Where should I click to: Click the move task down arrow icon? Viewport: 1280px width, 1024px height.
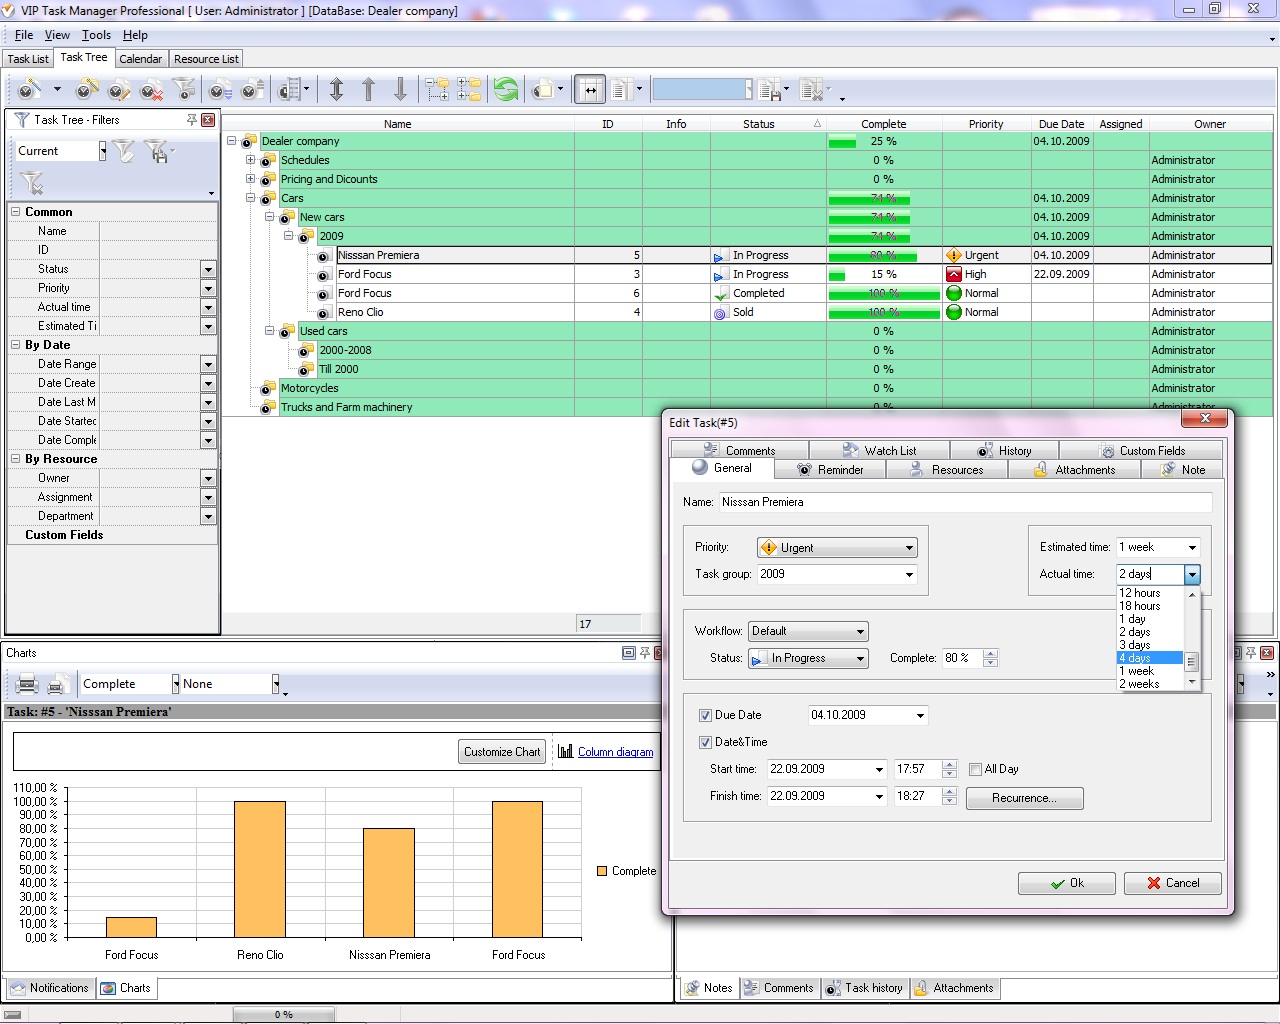coord(400,90)
